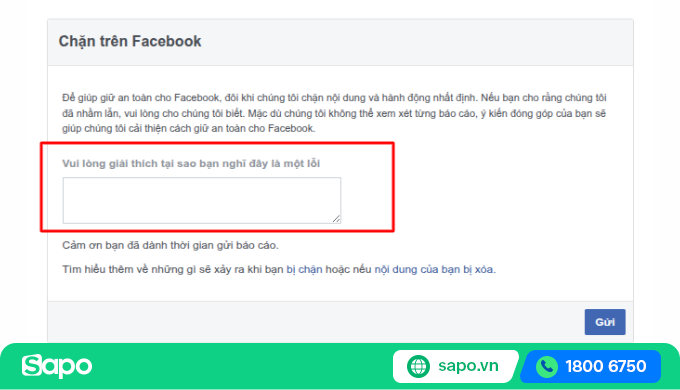Open the 'bị chặn' help link
Image resolution: width=680 pixels, height=390 pixels.
coord(304,269)
